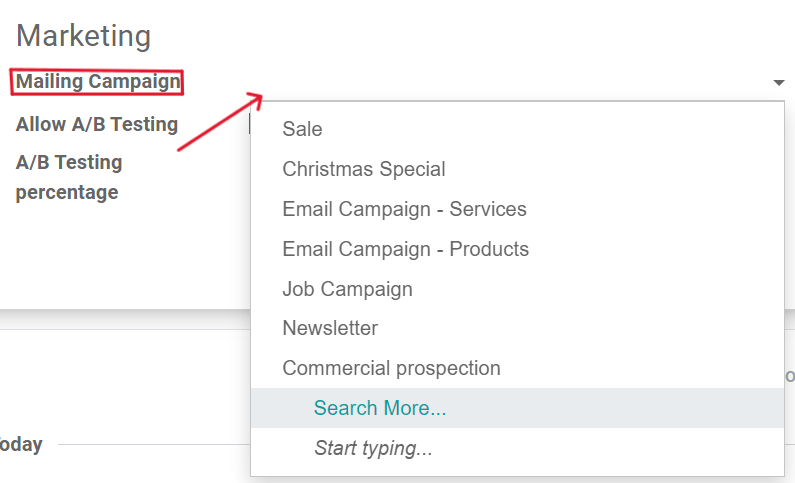
Task: Select Email Campaign - Products entry
Action: tap(405, 249)
